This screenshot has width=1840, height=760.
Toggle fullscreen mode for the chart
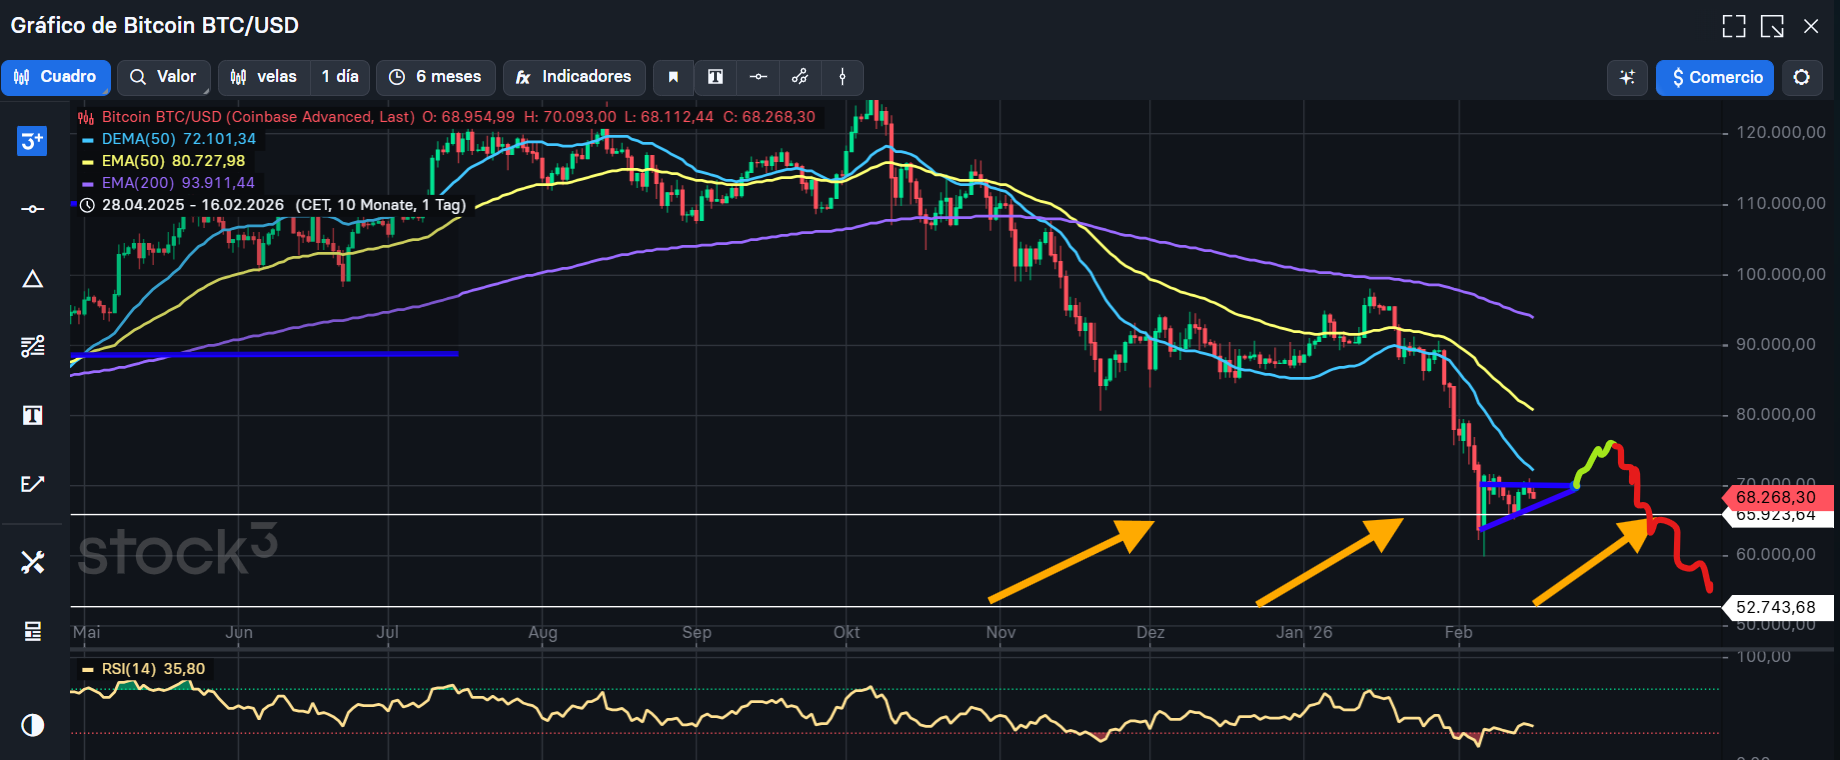[x=1734, y=26]
